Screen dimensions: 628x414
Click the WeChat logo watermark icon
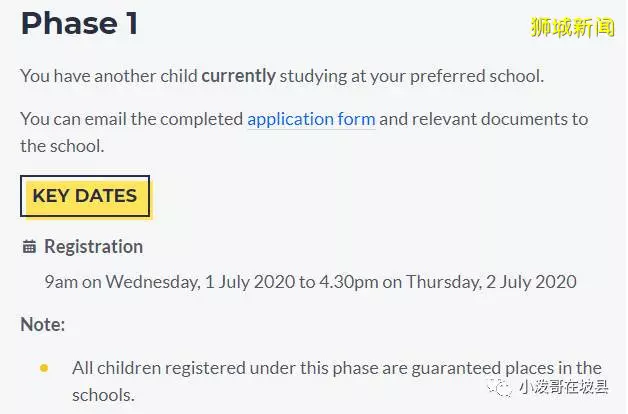pyautogui.click(x=499, y=387)
